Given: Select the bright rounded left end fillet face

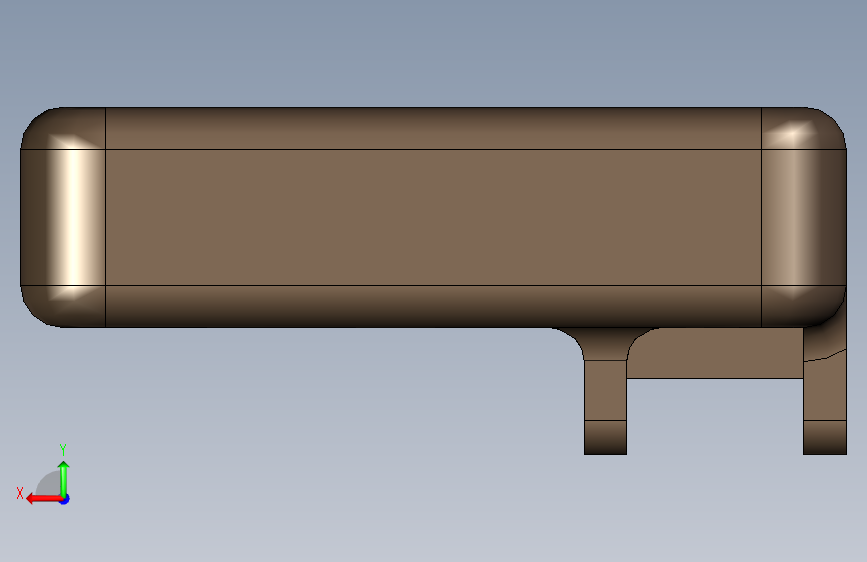Looking at the screenshot, I should [63, 217].
